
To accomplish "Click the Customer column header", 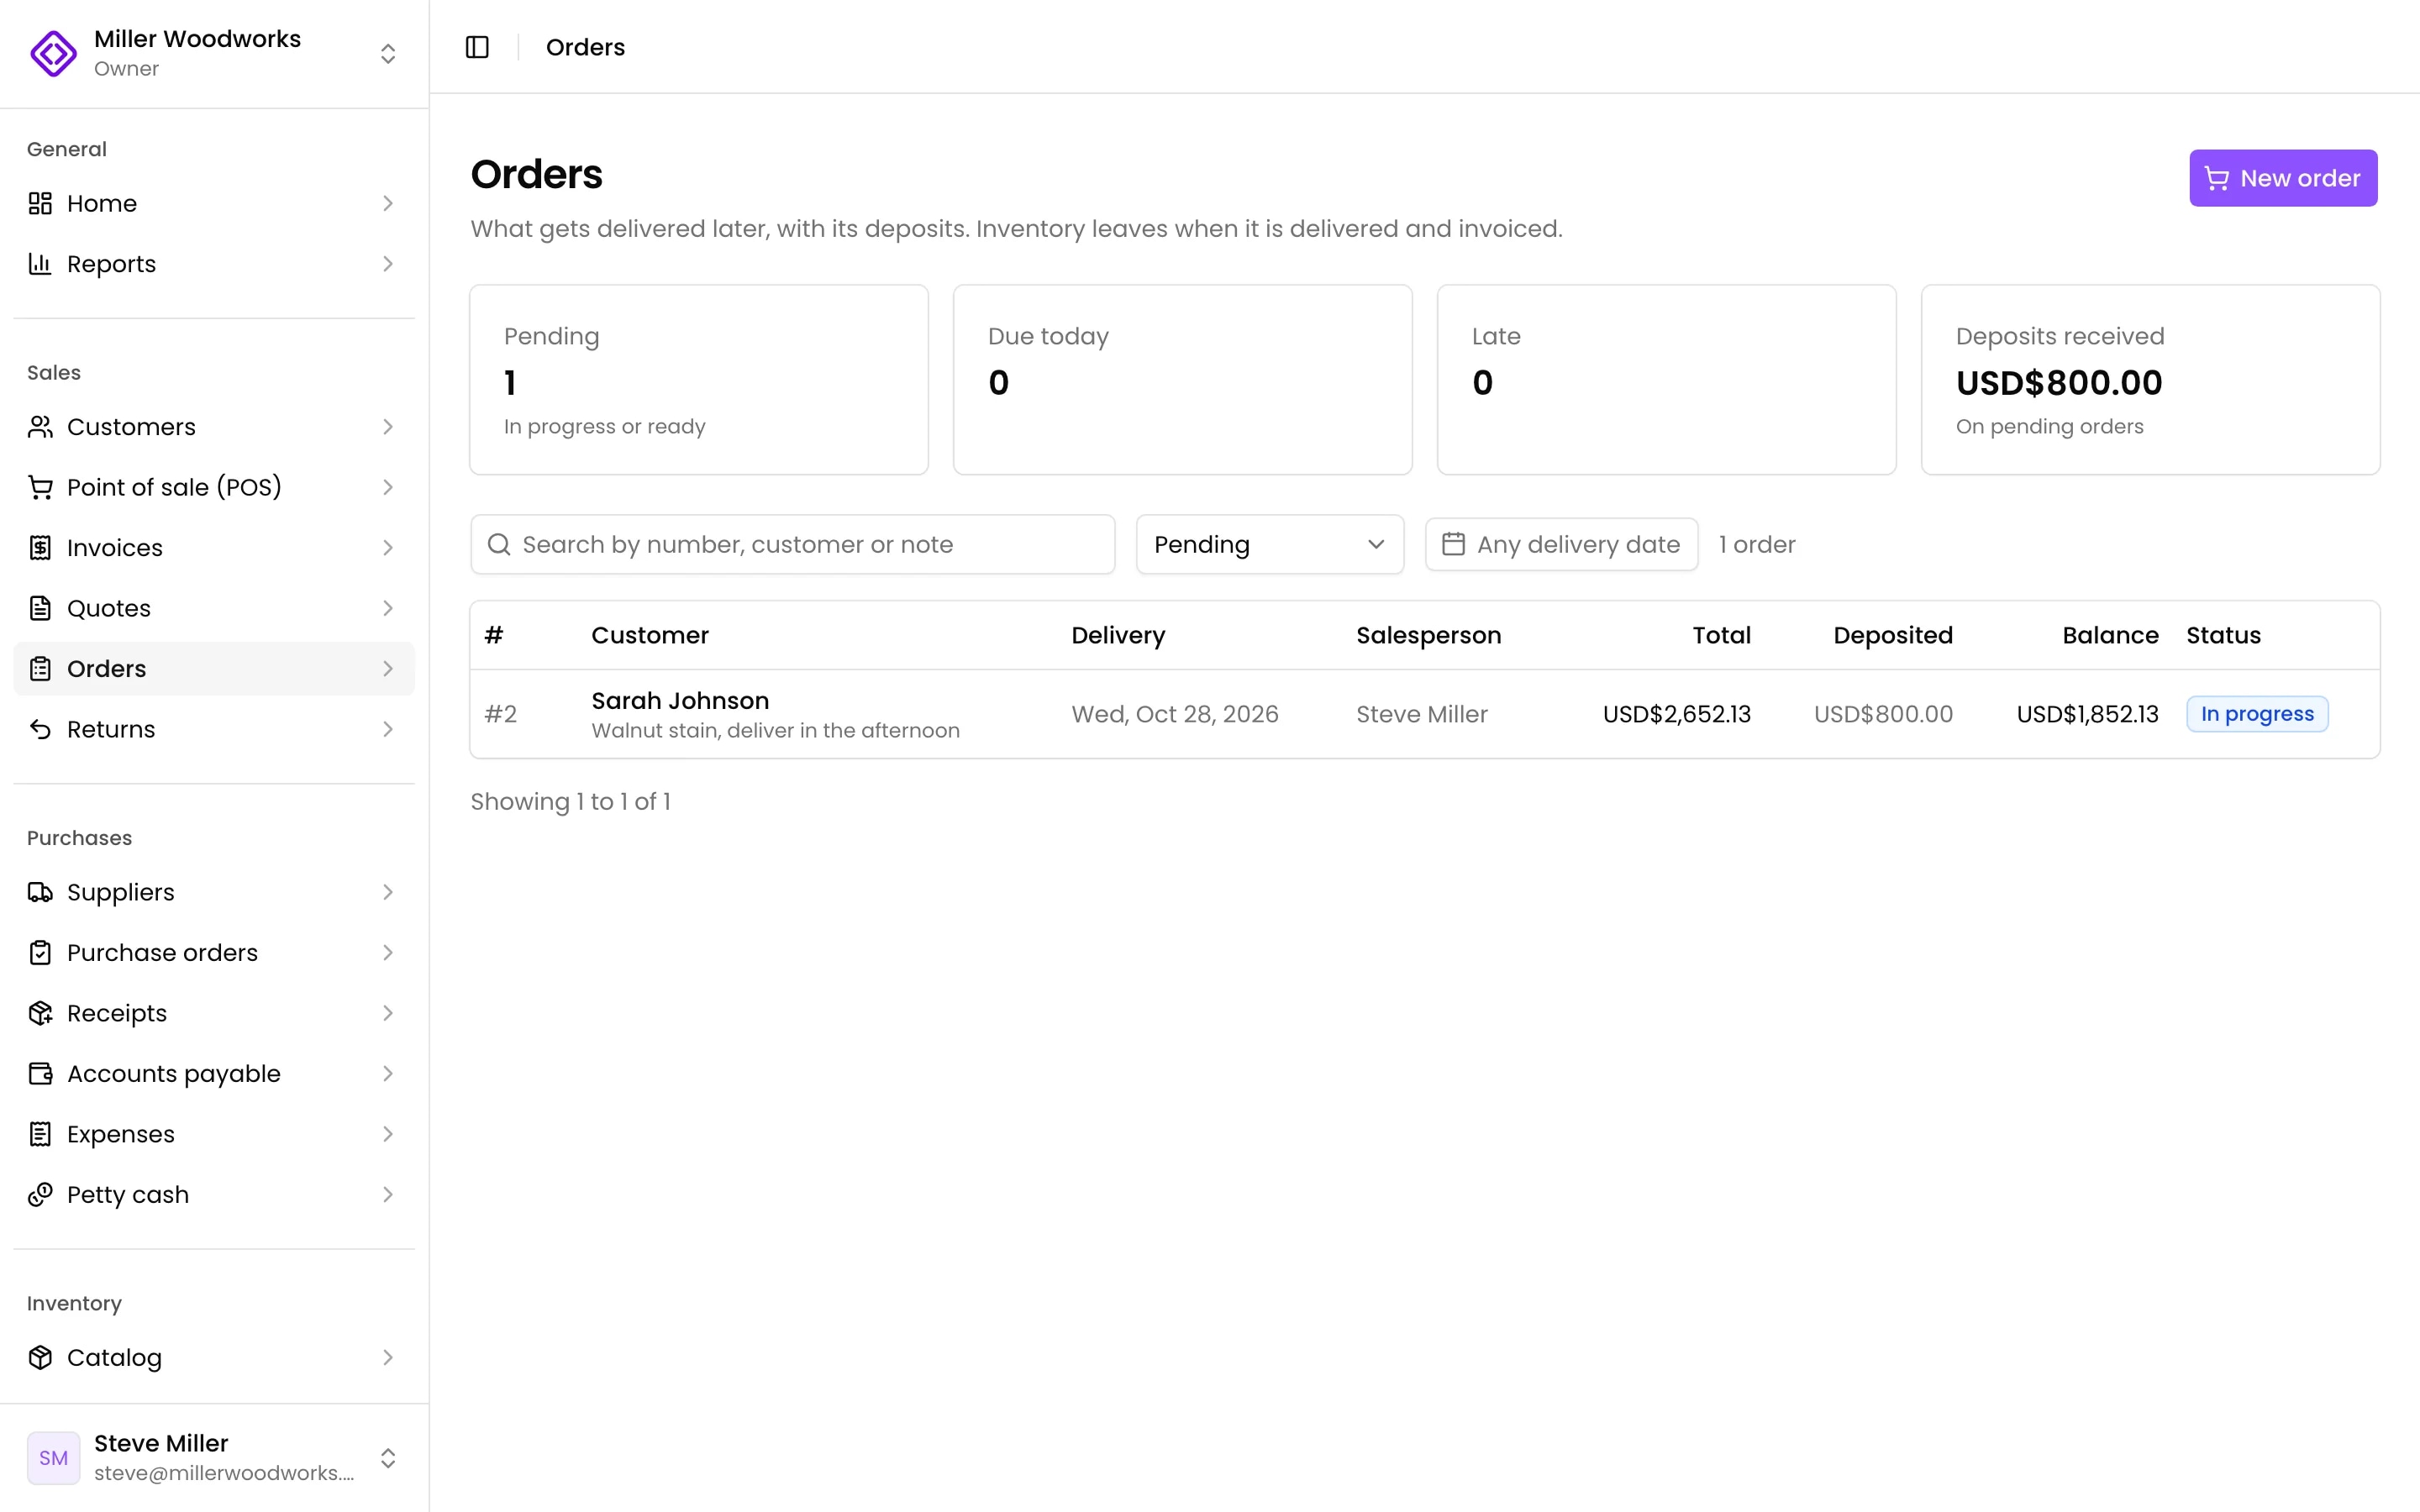I will click(650, 635).
